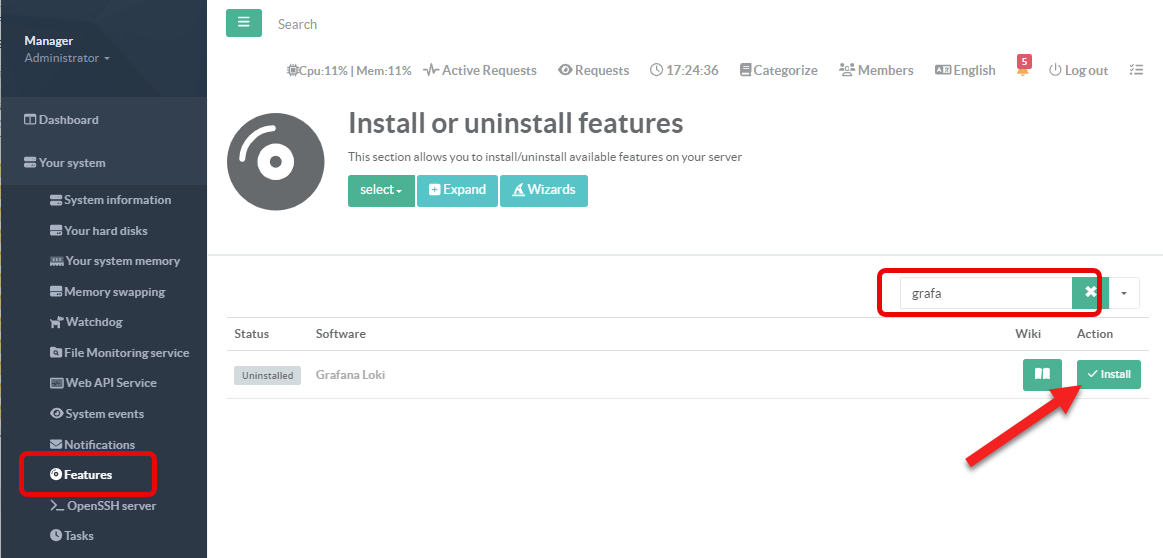Image resolution: width=1163 pixels, height=558 pixels.
Task: Click the clock time display
Action: pyautogui.click(x=684, y=70)
